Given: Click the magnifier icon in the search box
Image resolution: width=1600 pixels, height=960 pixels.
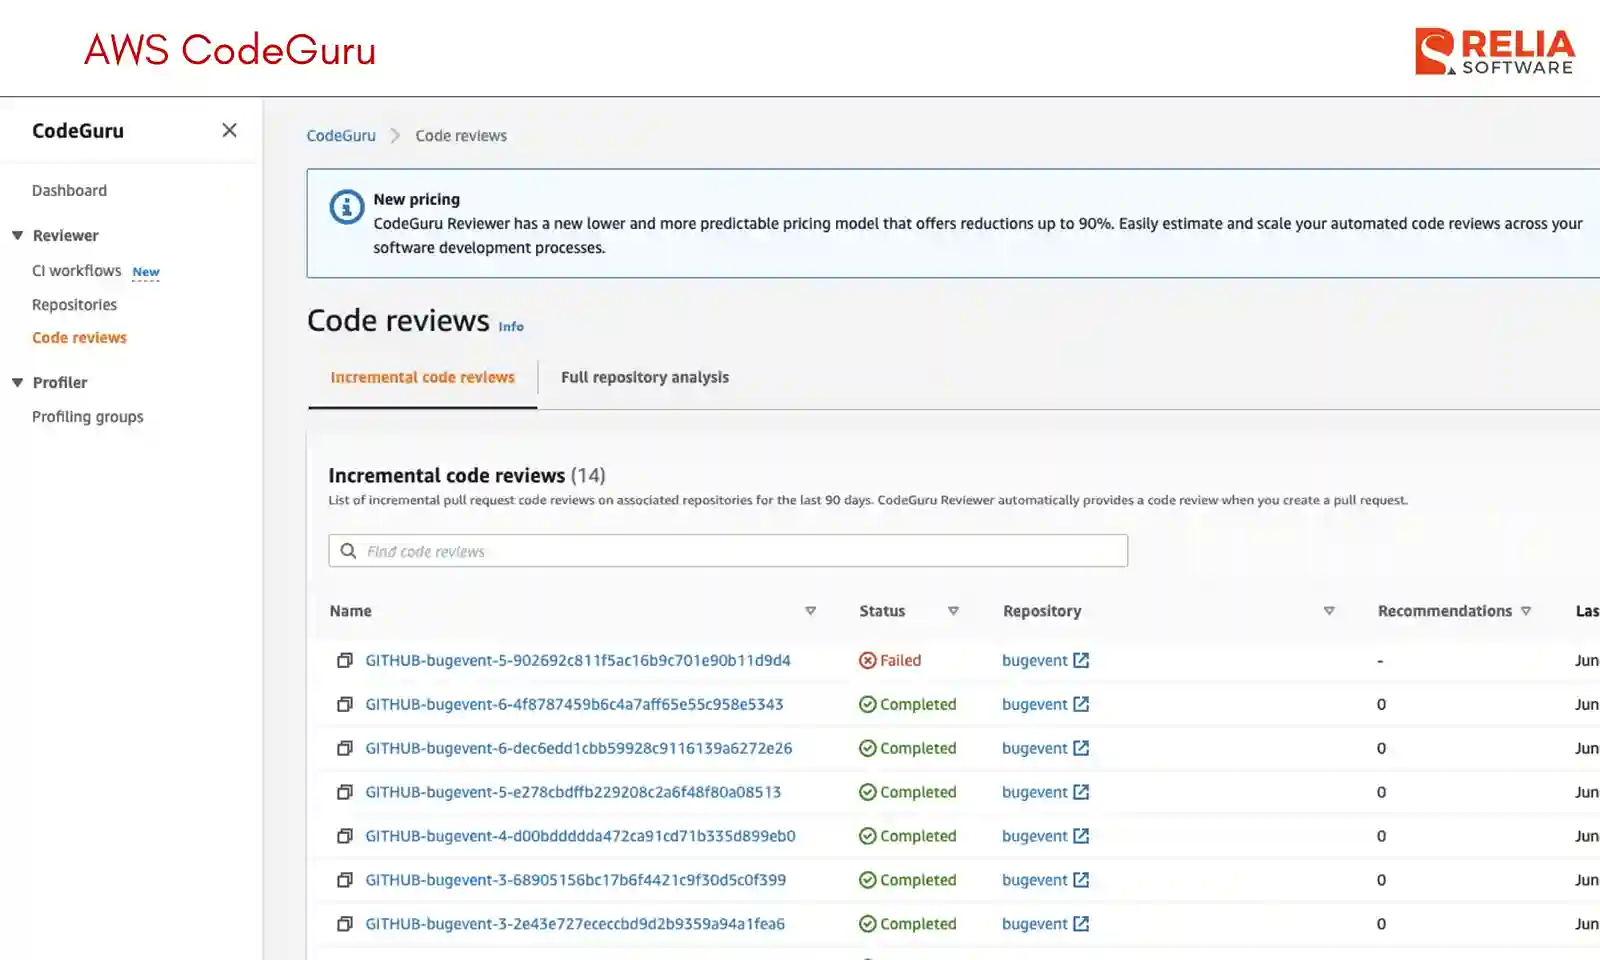Looking at the screenshot, I should [347, 550].
